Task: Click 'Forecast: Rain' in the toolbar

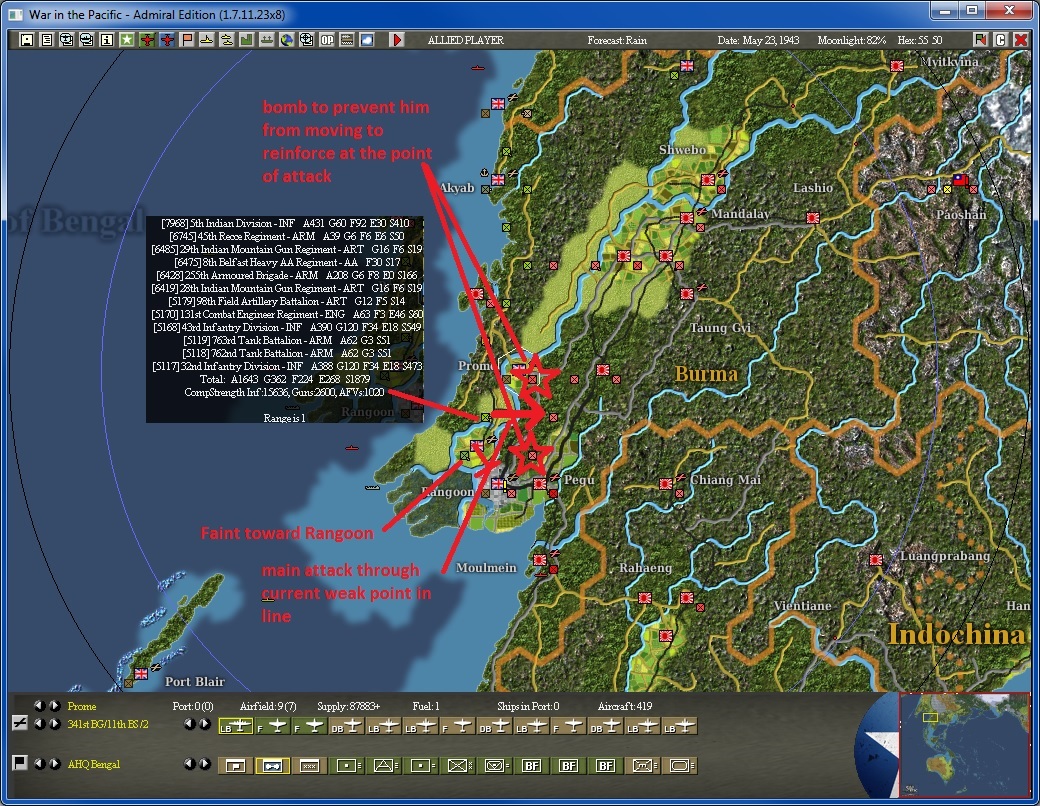Action: click(x=617, y=40)
